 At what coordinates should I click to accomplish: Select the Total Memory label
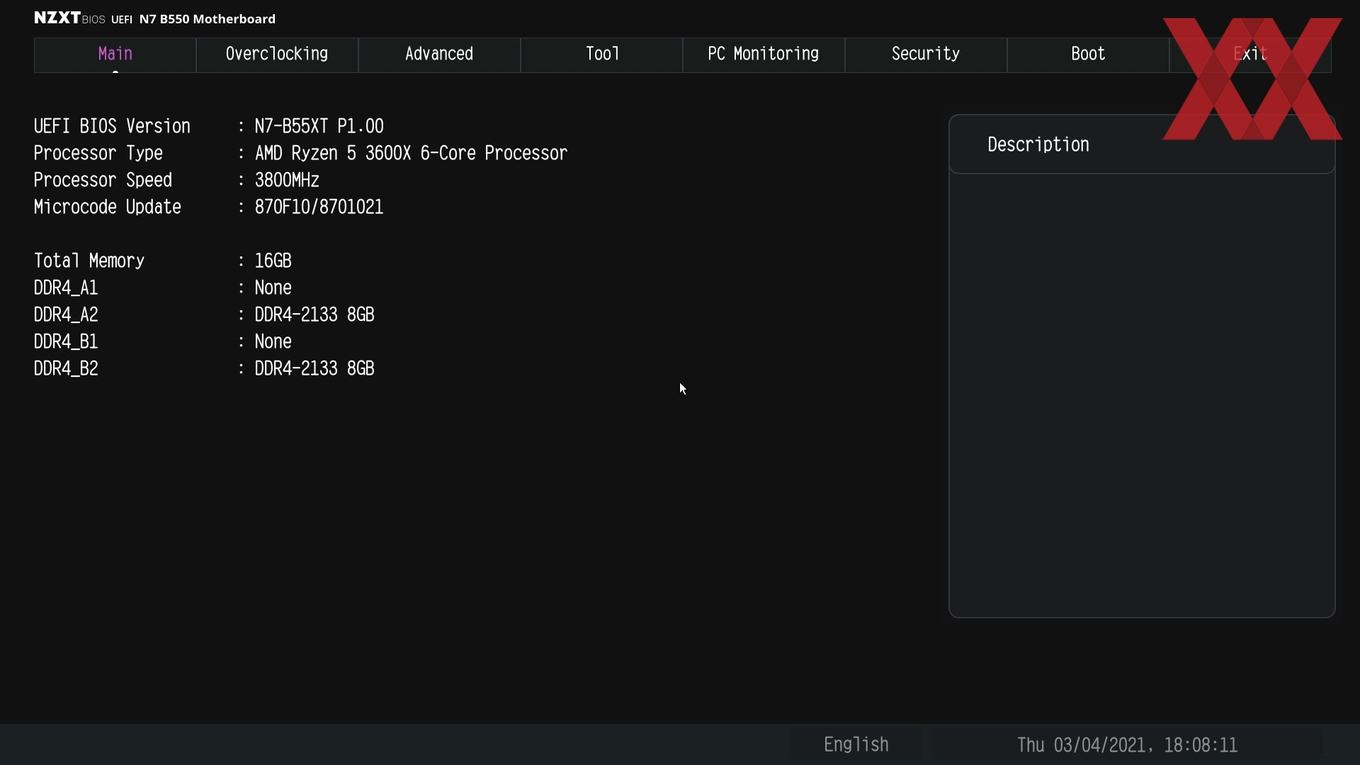pyautogui.click(x=89, y=261)
